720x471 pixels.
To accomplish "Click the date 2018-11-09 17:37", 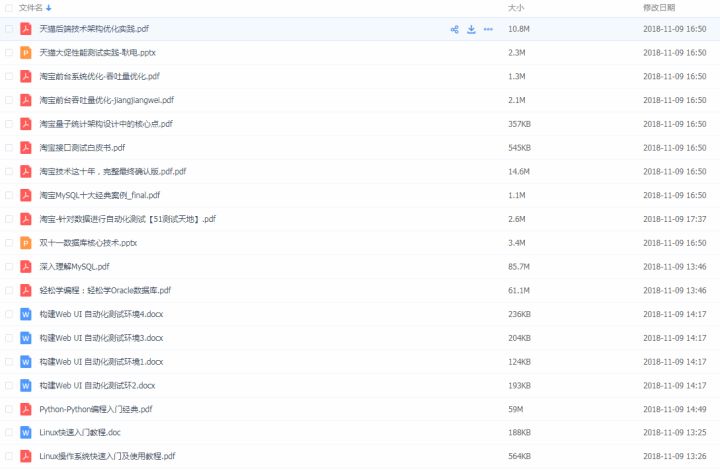I will [675, 219].
